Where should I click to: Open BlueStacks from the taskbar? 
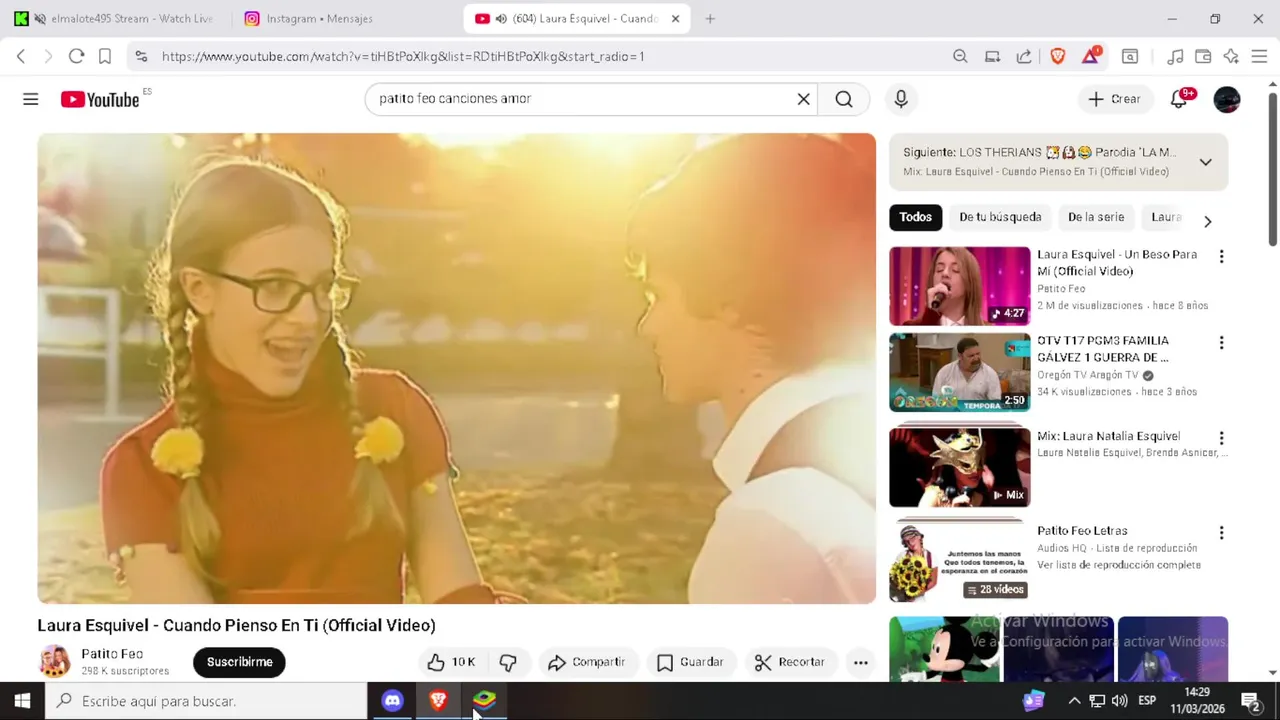point(484,700)
